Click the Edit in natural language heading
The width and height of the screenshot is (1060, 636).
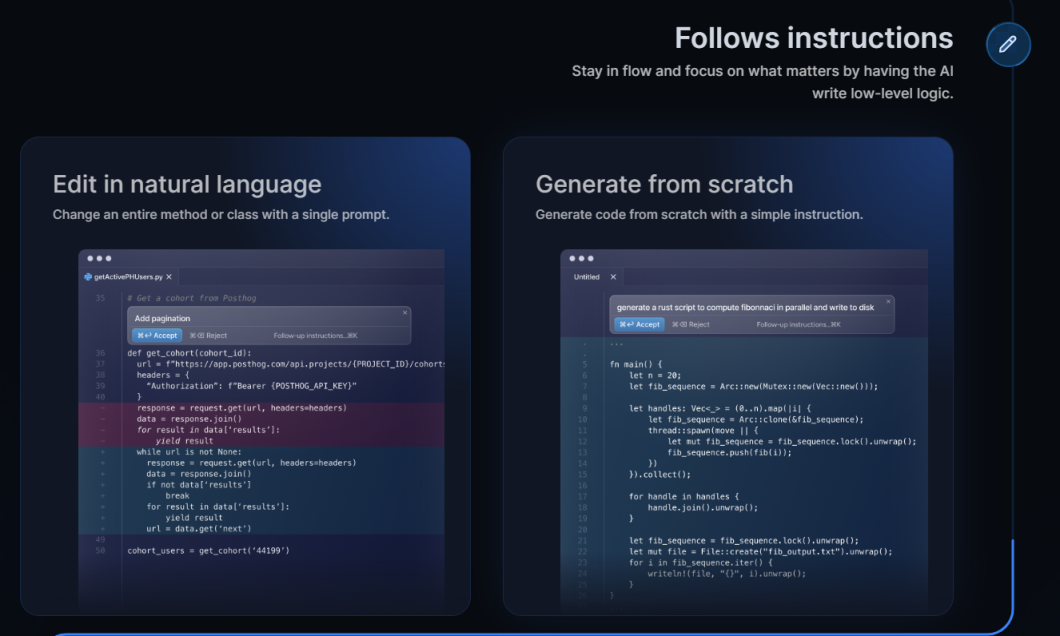(187, 184)
